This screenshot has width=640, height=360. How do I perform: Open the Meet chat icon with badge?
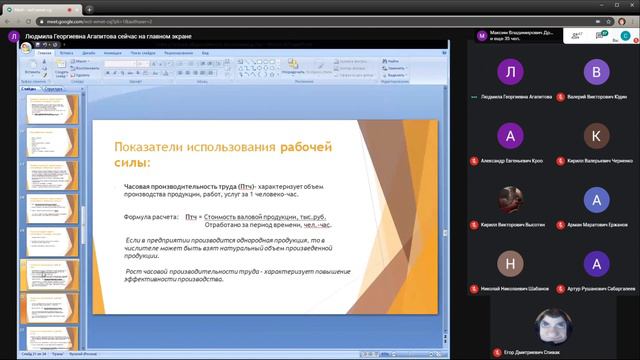pyautogui.click(x=600, y=36)
